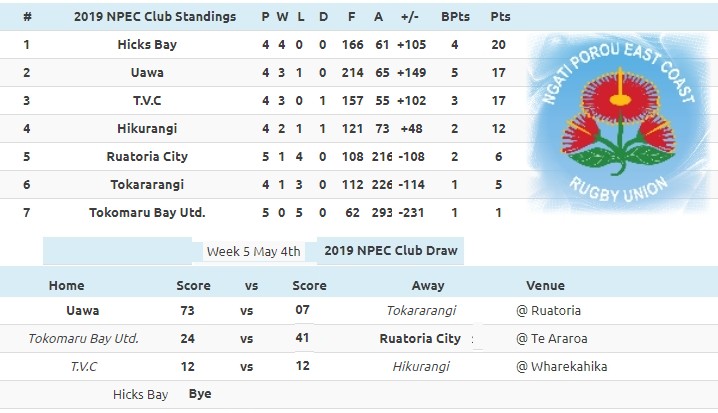Click Ruatoria City in the standings table

[146, 157]
